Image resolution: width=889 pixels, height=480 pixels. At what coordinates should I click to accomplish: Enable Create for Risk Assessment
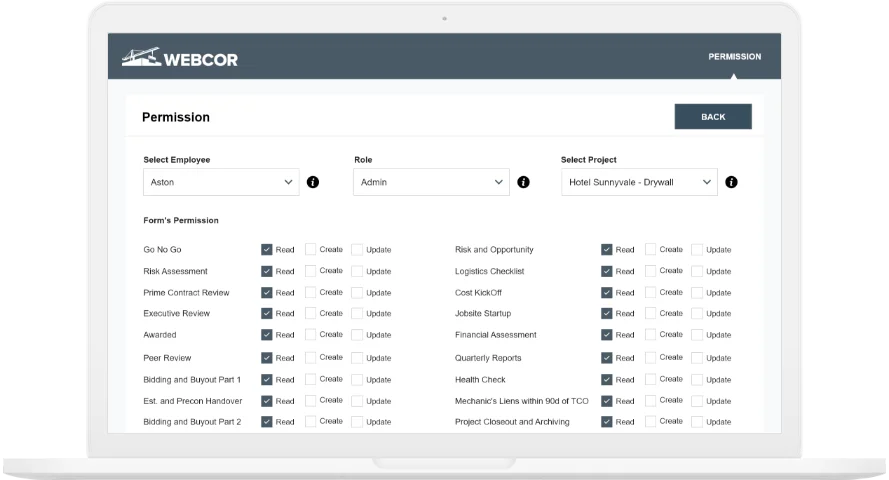point(311,271)
